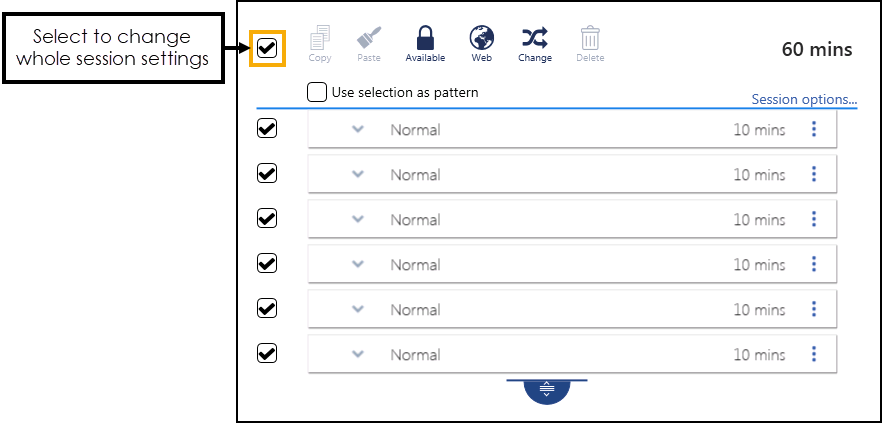Expand the fourth Normal slot chevron
This screenshot has width=882, height=423.
point(358,264)
